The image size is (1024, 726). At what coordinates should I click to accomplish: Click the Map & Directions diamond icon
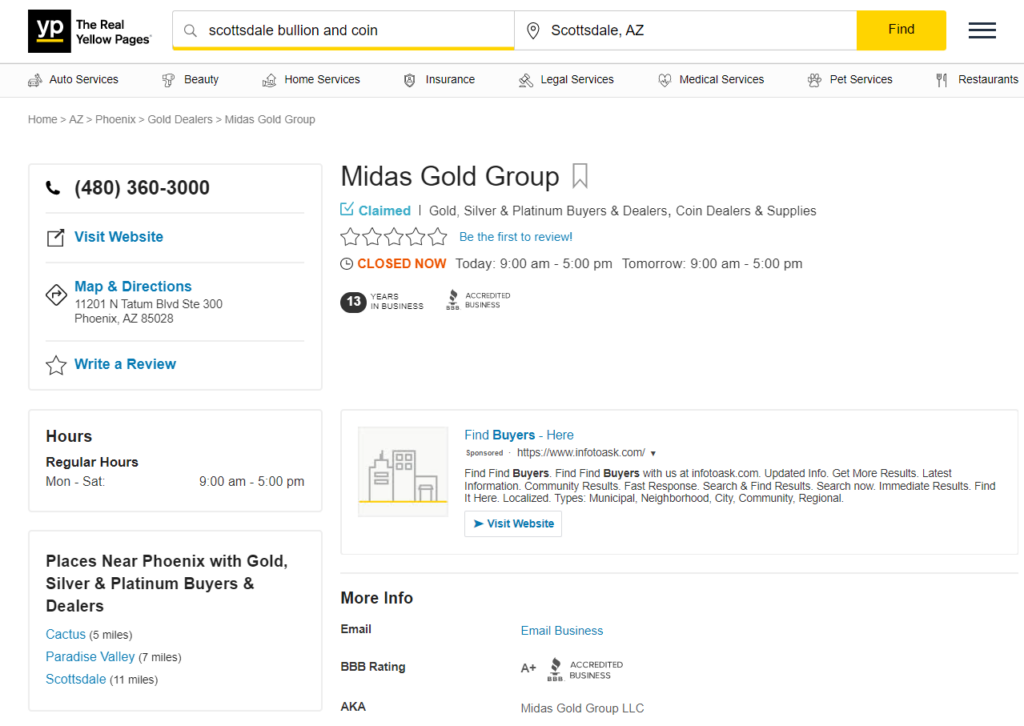pyautogui.click(x=56, y=294)
